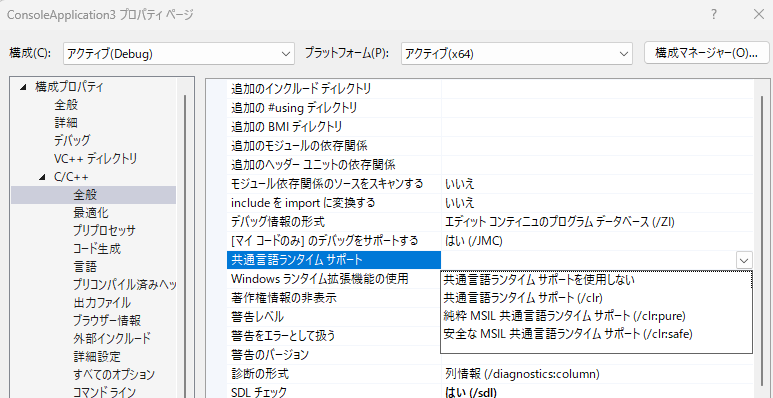Select VC++ ディレクトリ in the tree
Viewport: 773px width, 398px height.
pos(96,159)
